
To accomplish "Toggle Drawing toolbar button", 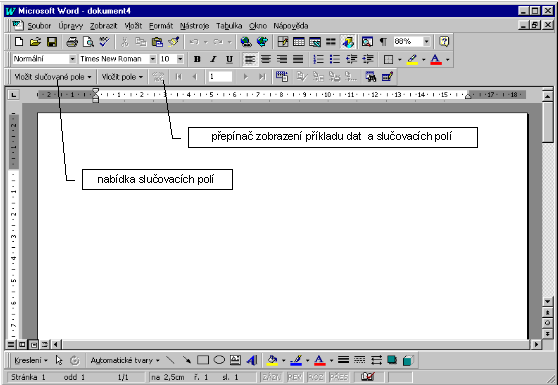I will 348,42.
